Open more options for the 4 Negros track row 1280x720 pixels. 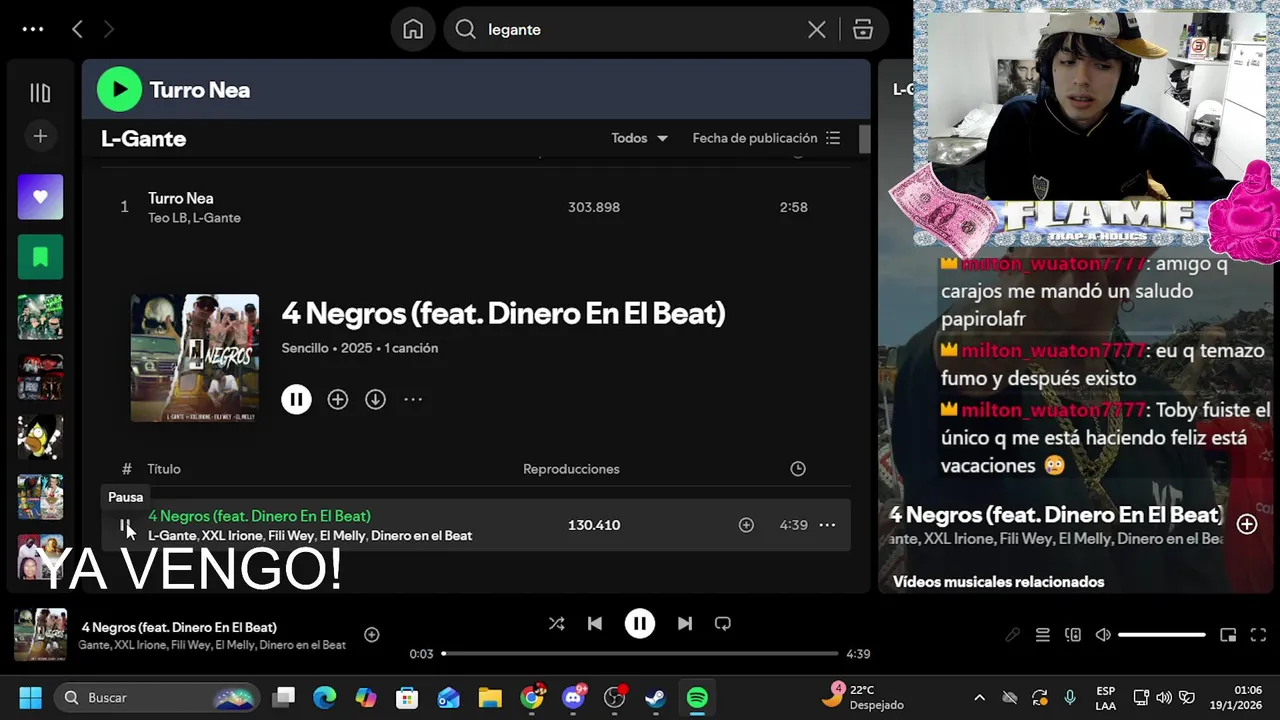coord(827,525)
